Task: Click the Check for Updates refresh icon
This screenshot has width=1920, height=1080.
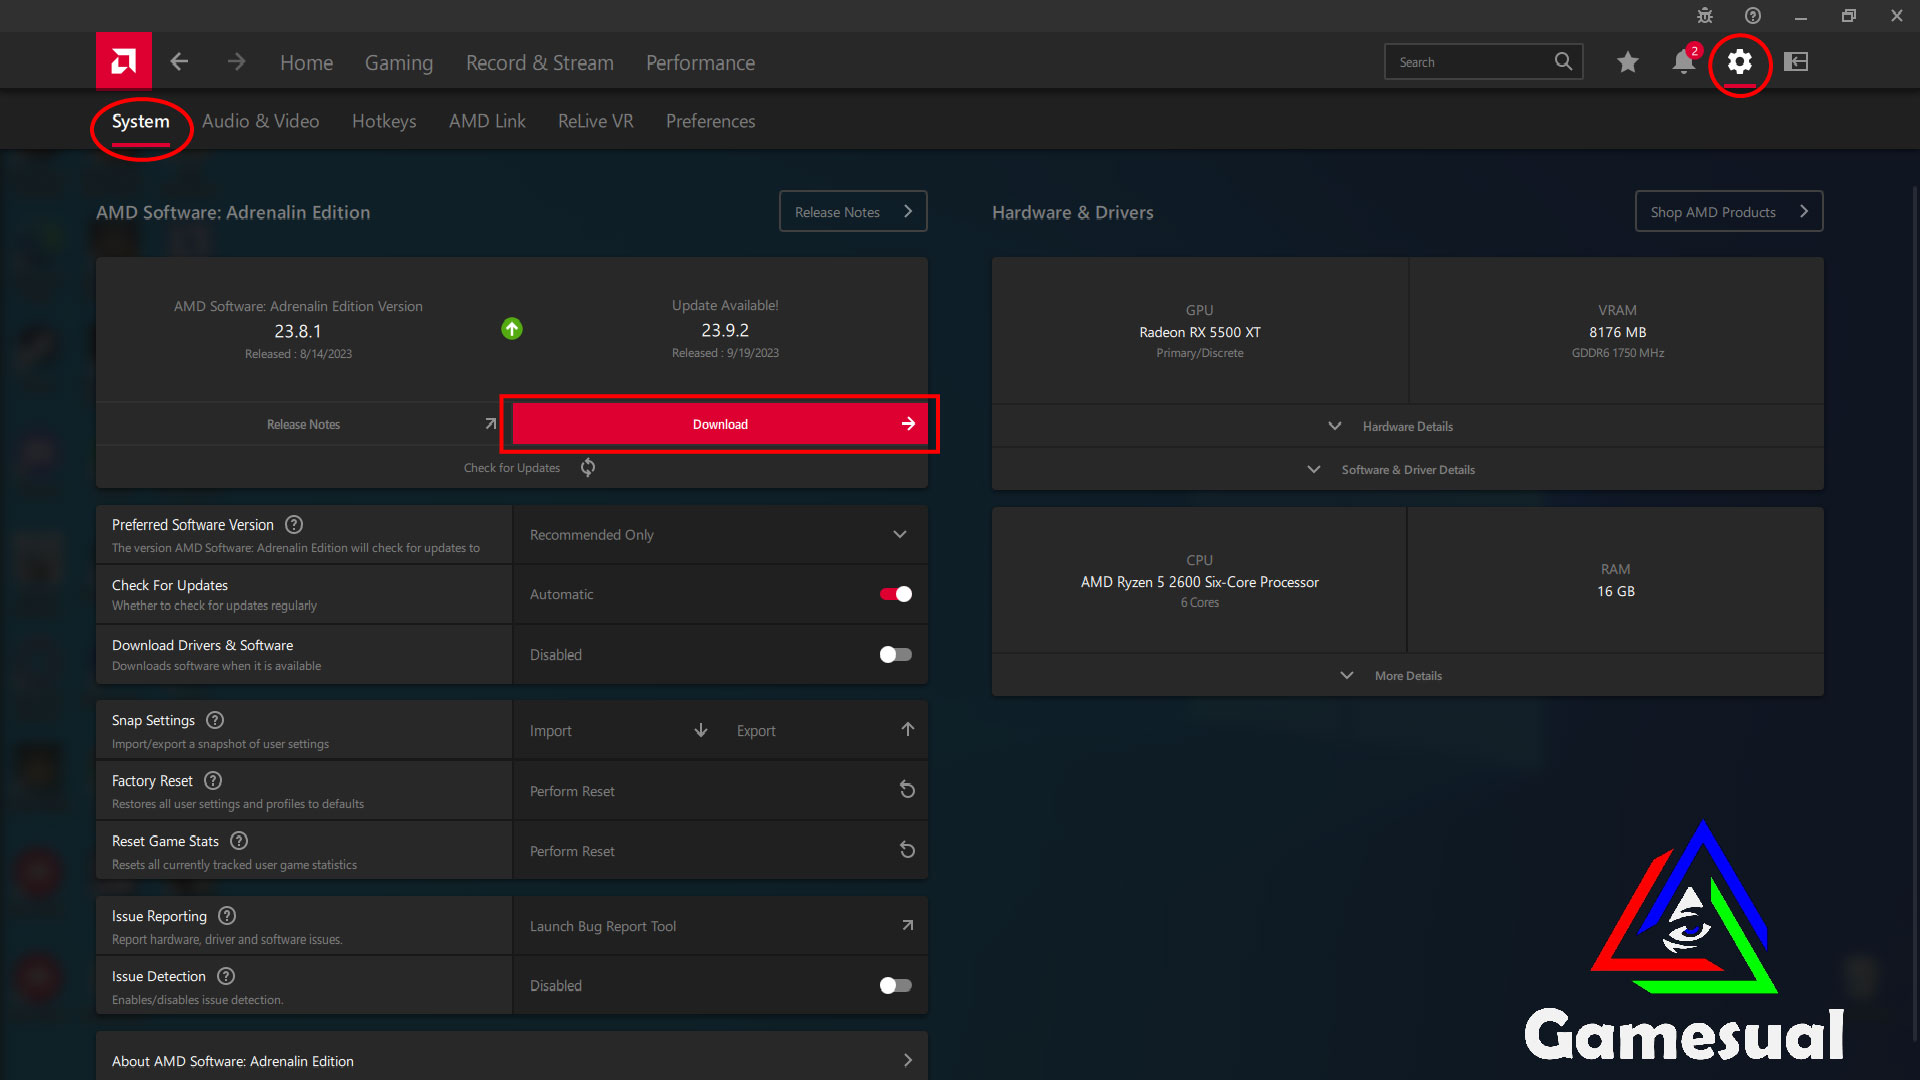Action: point(588,468)
